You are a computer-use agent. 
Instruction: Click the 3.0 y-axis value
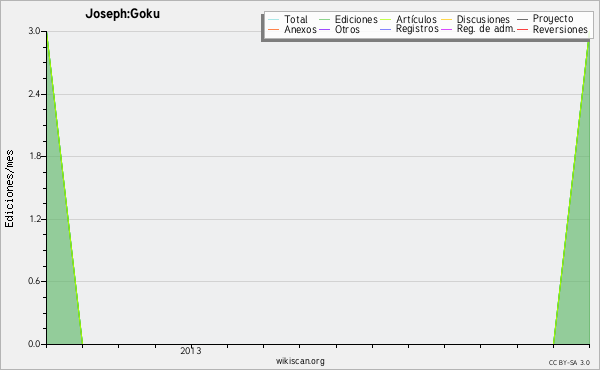tap(34, 31)
